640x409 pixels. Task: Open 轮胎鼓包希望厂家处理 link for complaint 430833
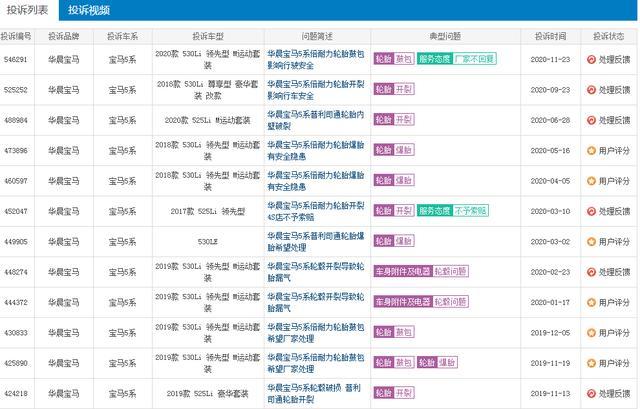tap(316, 333)
